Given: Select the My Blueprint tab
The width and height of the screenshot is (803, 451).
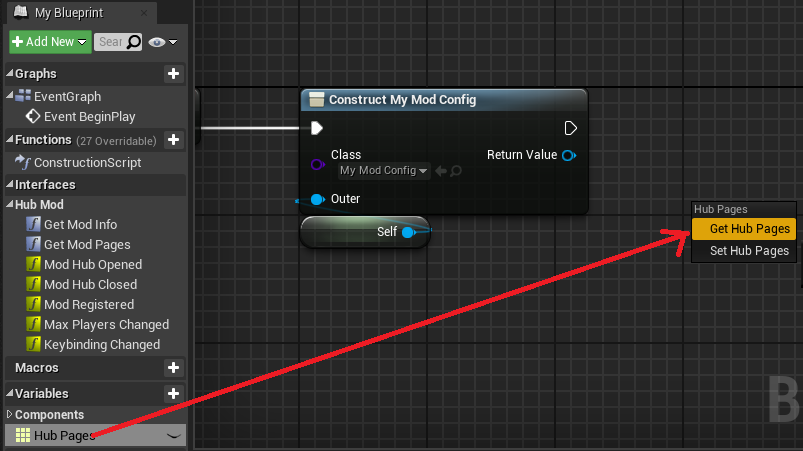Looking at the screenshot, I should pyautogui.click(x=82, y=12).
